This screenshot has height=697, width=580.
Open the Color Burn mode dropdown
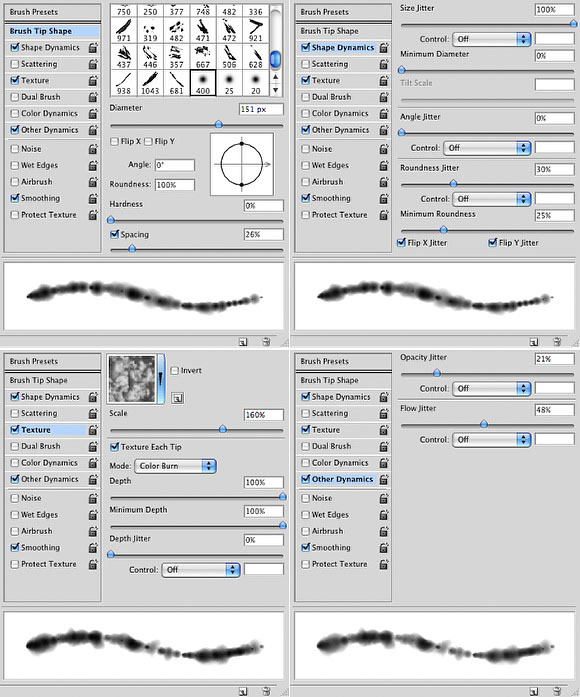(175, 466)
